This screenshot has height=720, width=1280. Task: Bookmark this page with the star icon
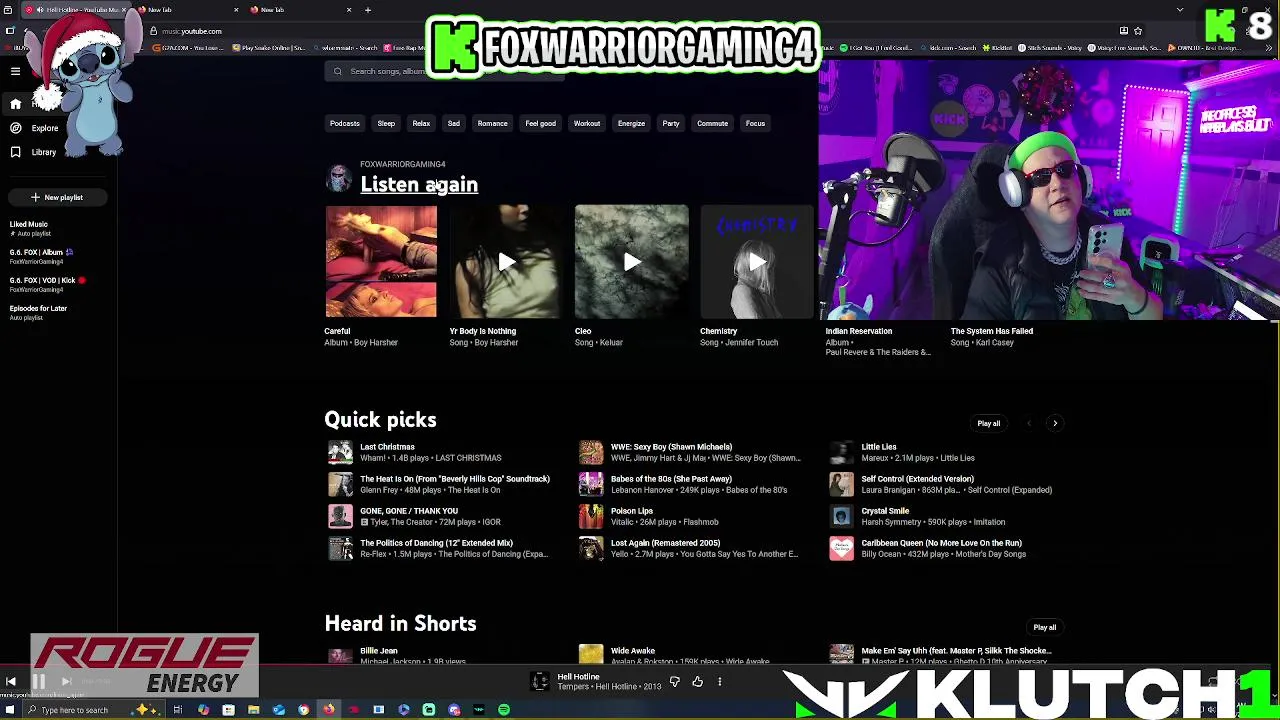[x=1138, y=31]
